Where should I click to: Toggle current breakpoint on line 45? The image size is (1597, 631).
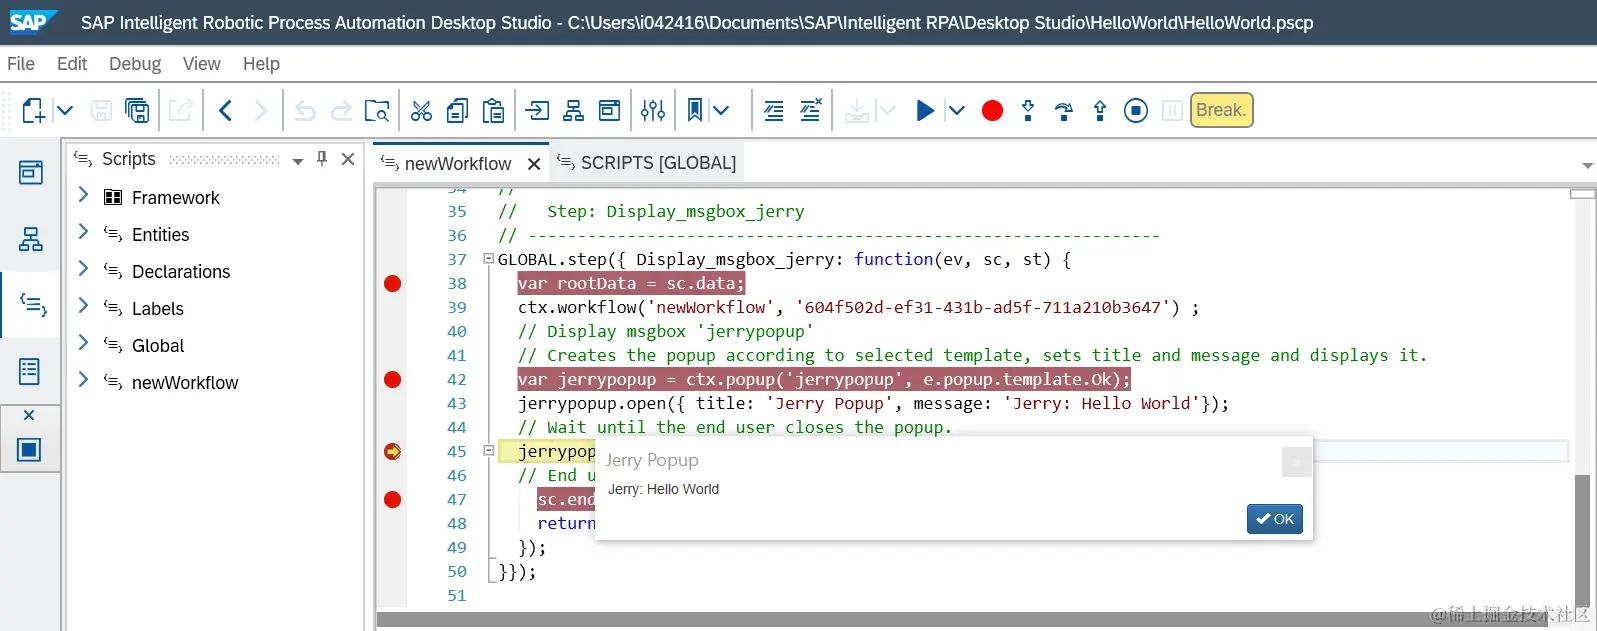click(392, 452)
